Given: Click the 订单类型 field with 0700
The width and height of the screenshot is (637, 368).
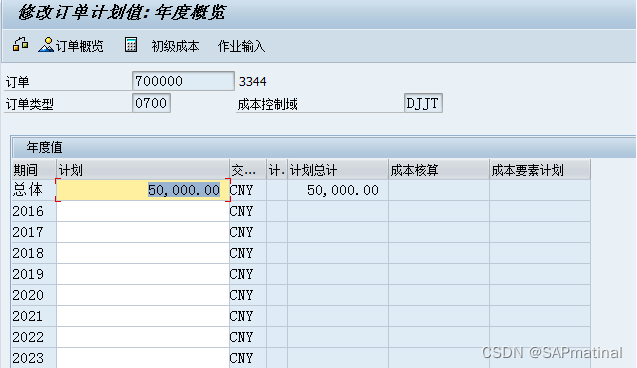Looking at the screenshot, I should [151, 103].
